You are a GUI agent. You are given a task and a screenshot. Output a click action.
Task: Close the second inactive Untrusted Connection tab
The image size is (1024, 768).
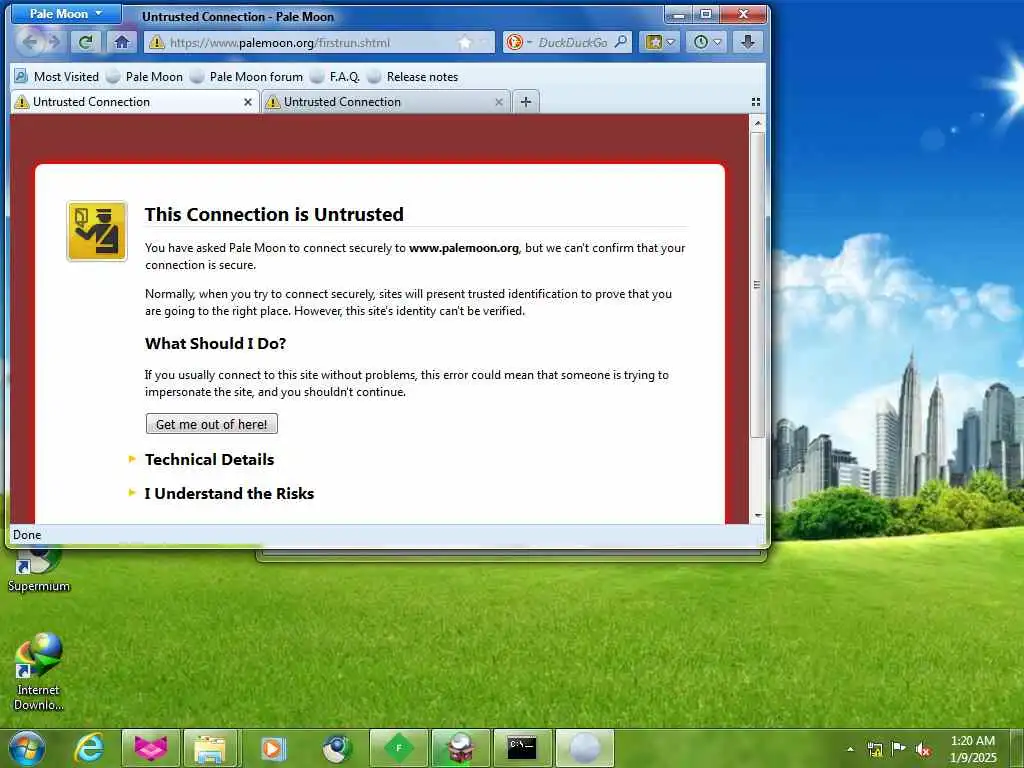[498, 102]
